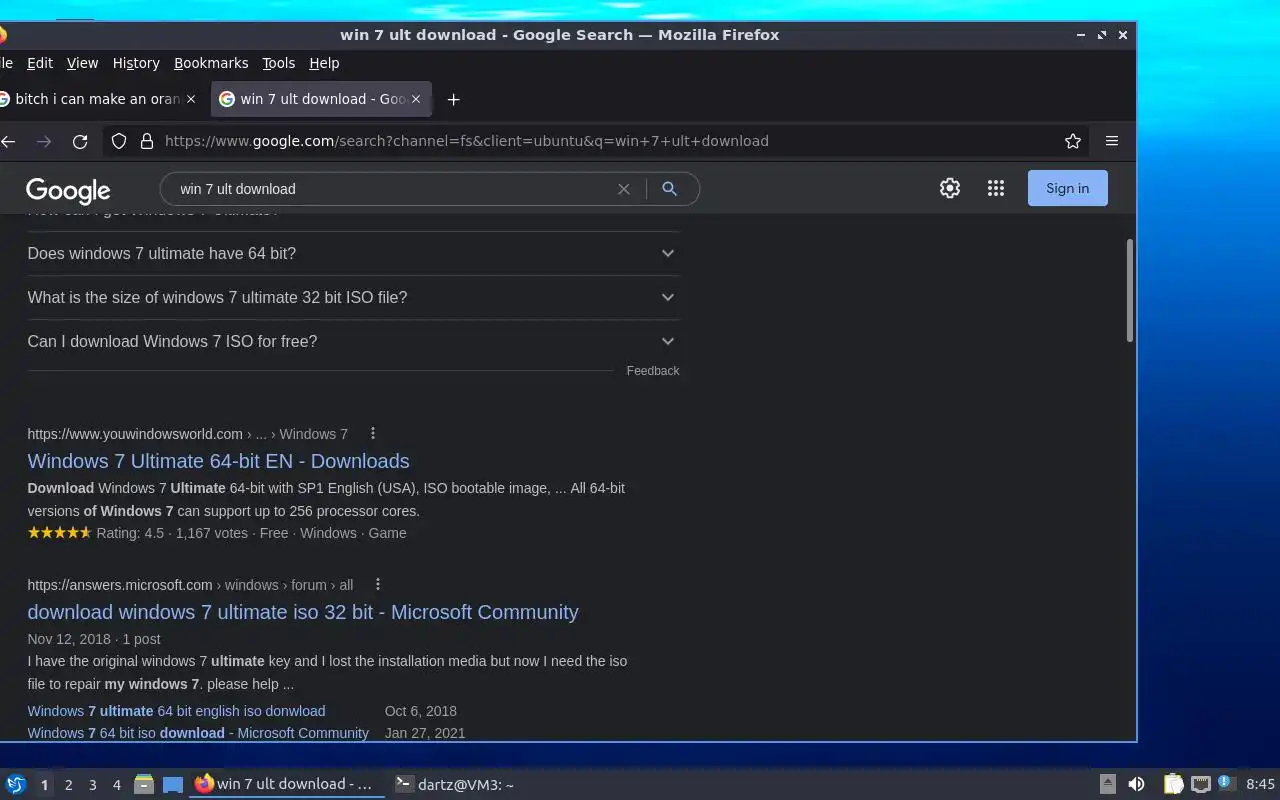This screenshot has height=800, width=1280.
Task: Open the Tools menu
Action: point(278,63)
